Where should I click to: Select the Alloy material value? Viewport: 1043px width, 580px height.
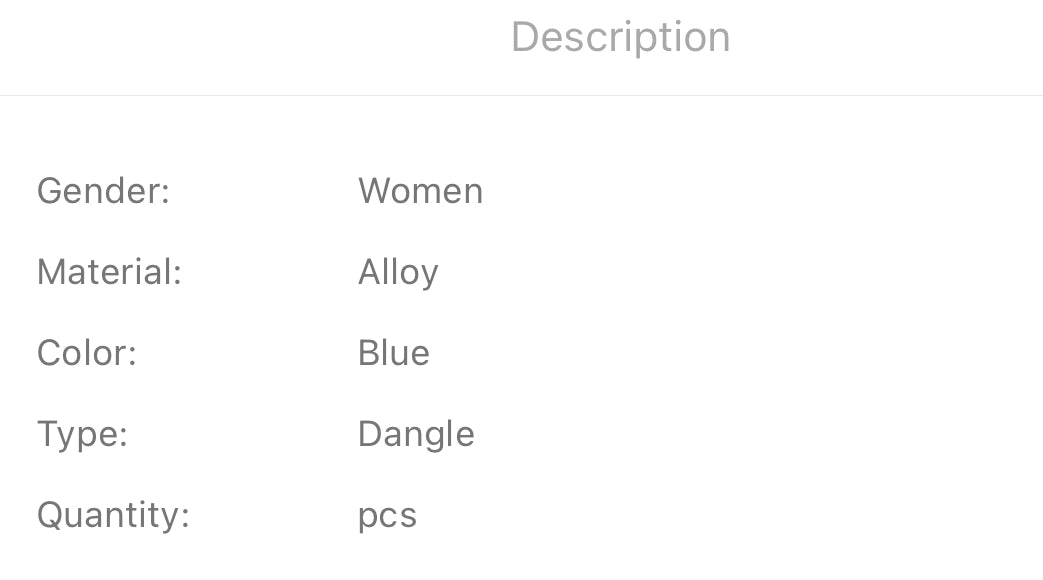(x=398, y=273)
